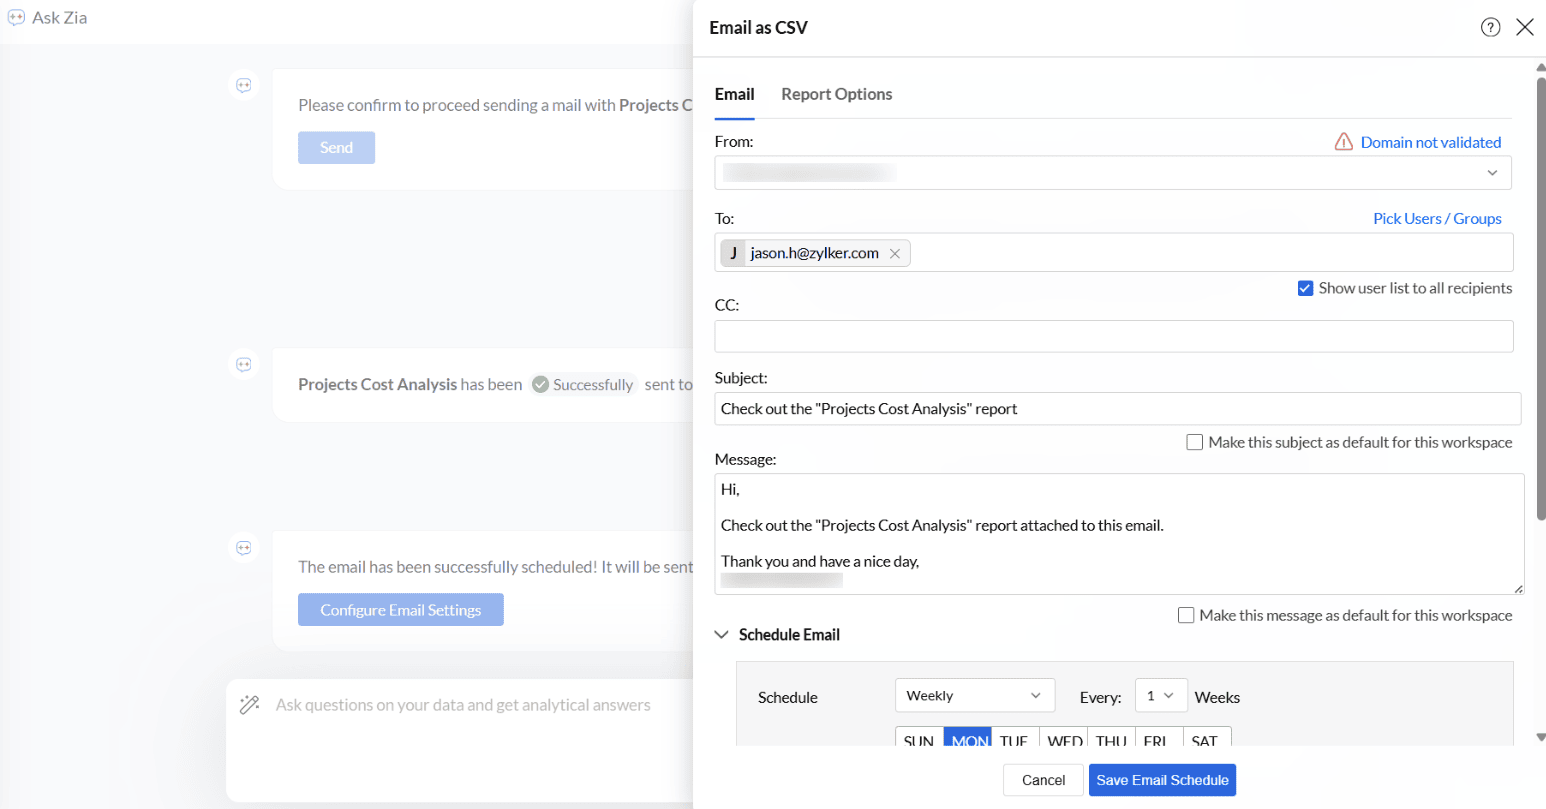Click the panel's vertical scrollbar
The height and width of the screenshot is (809, 1546).
(x=1540, y=300)
